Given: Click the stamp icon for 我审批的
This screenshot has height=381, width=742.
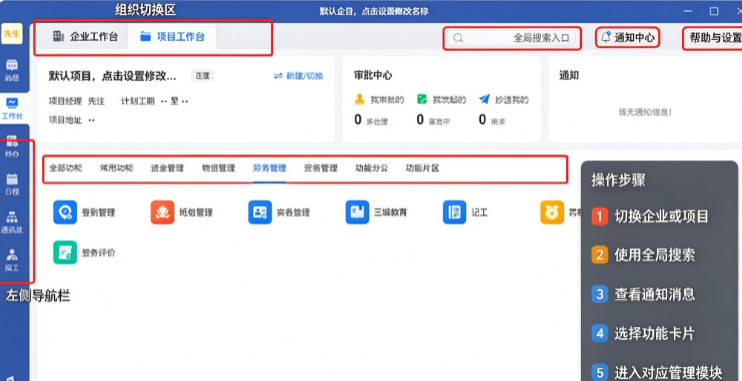Looking at the screenshot, I should click(x=360, y=99).
